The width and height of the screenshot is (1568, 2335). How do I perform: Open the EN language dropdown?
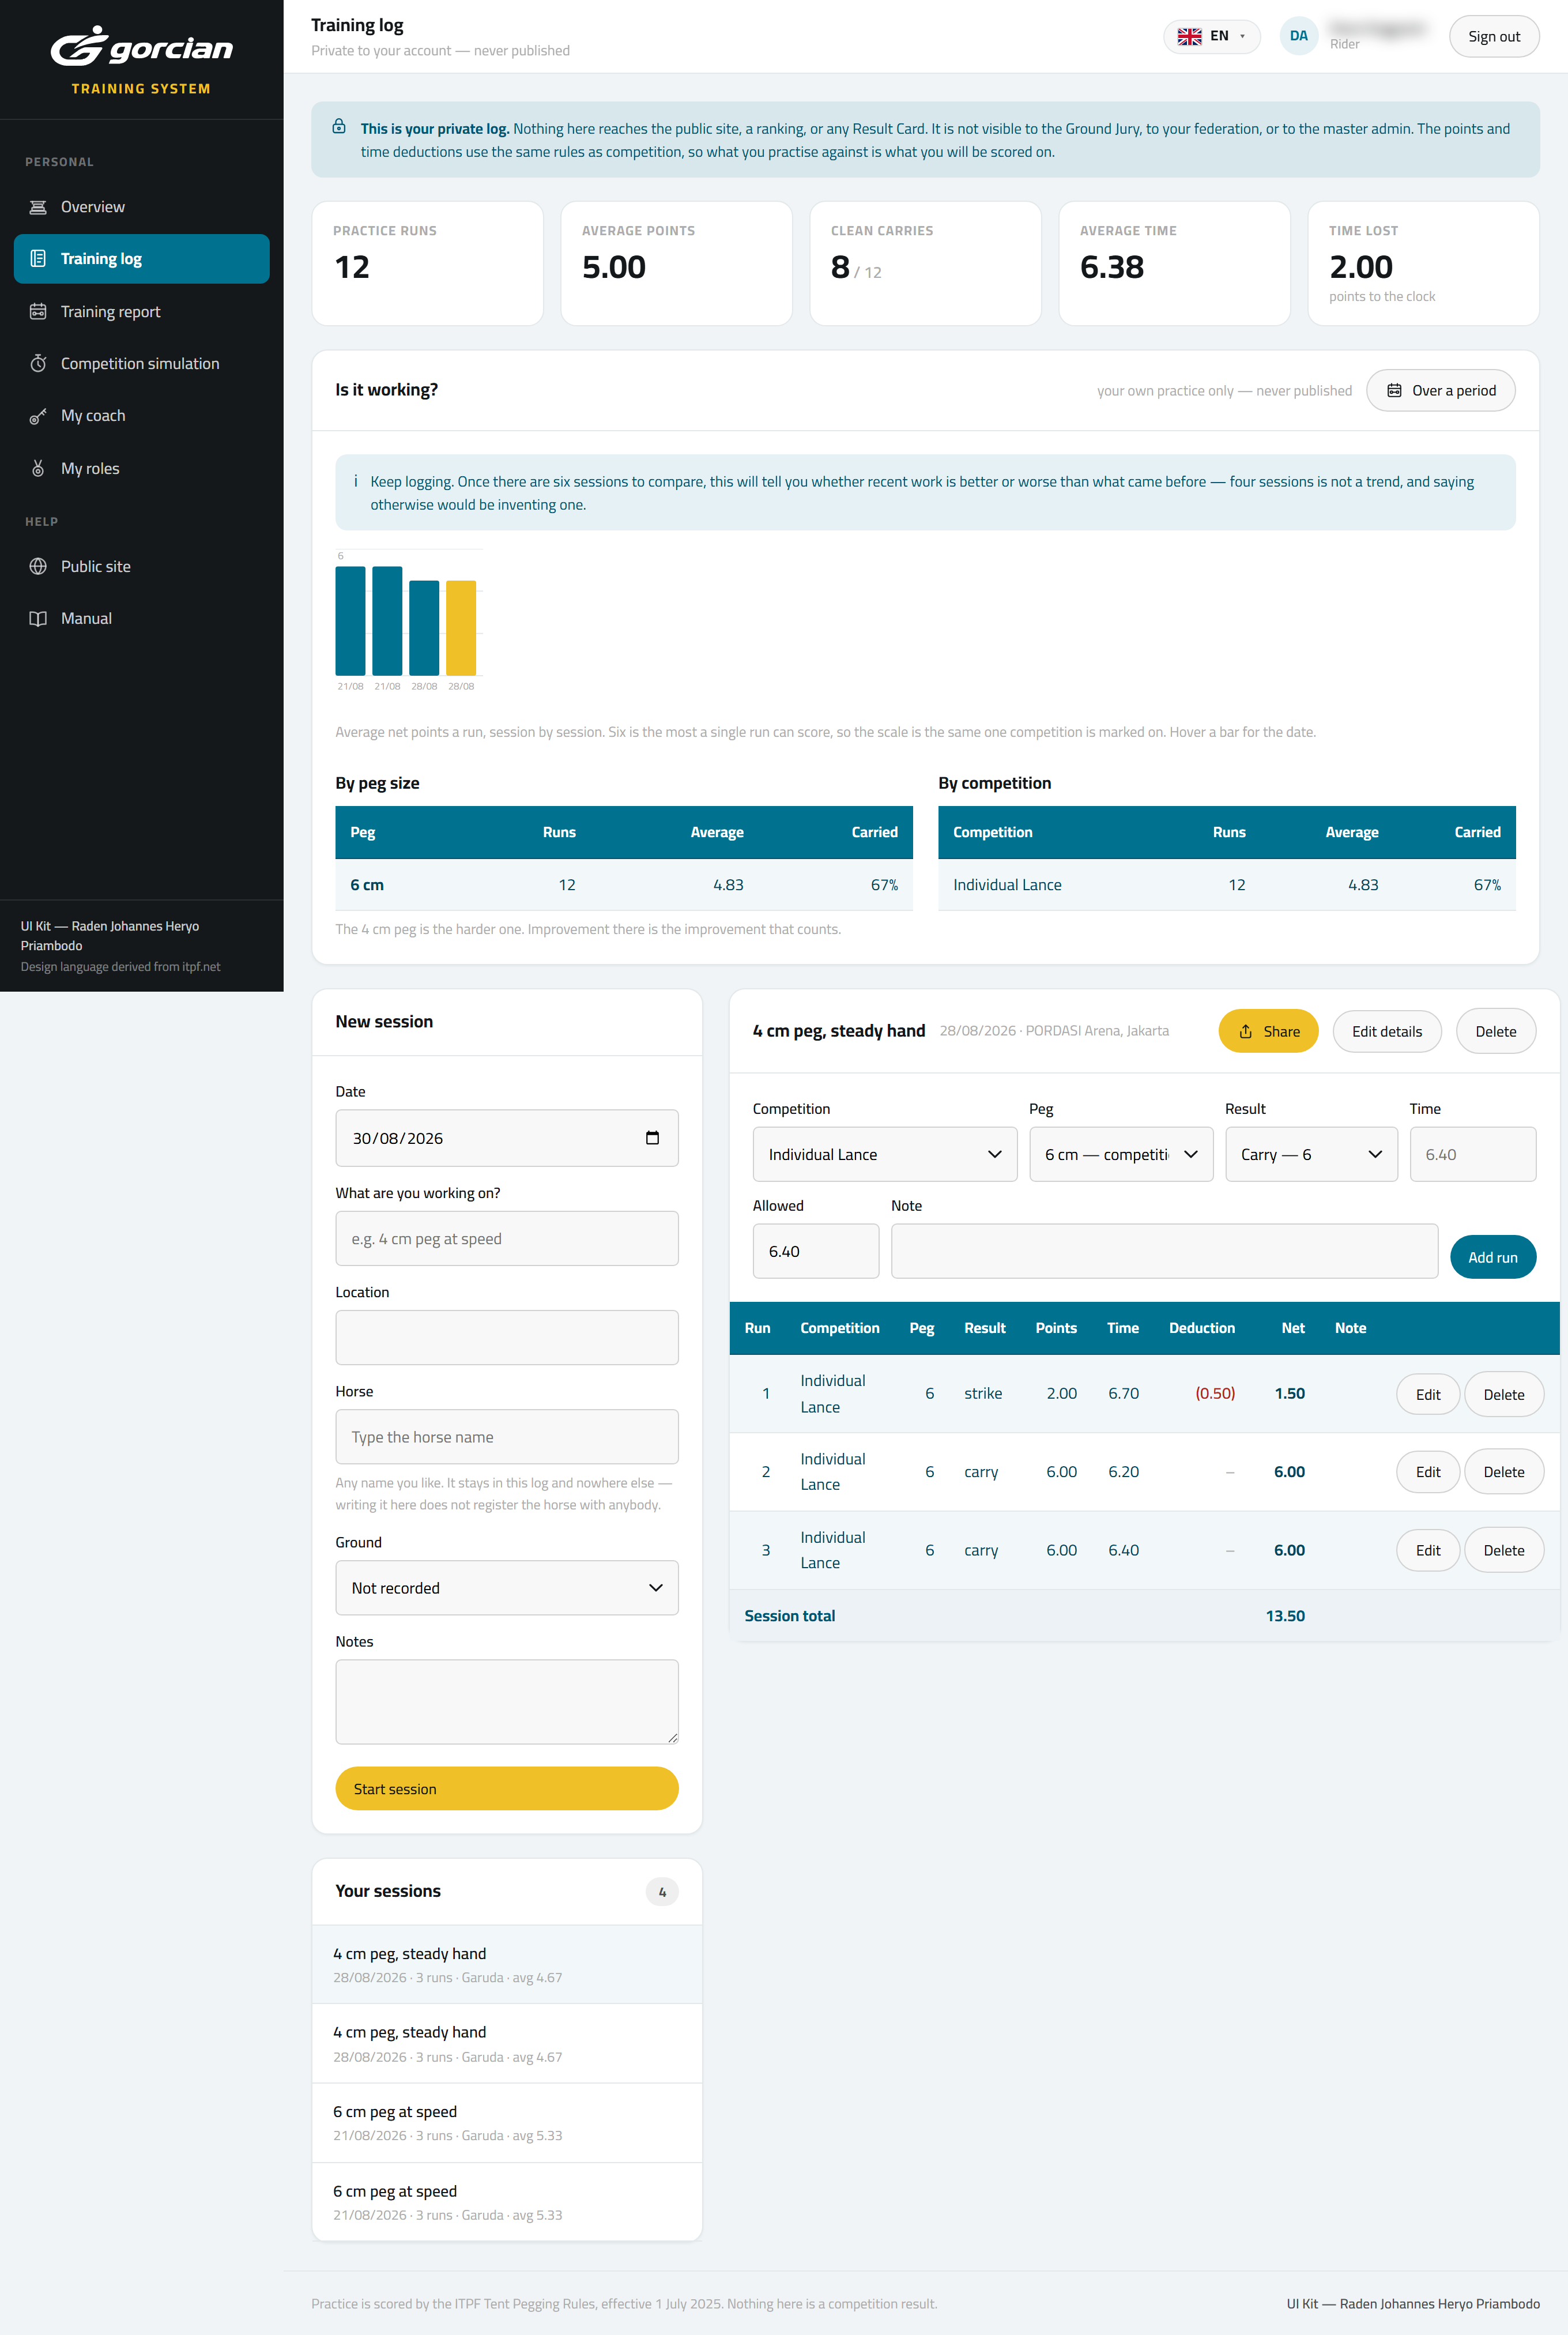1211,36
